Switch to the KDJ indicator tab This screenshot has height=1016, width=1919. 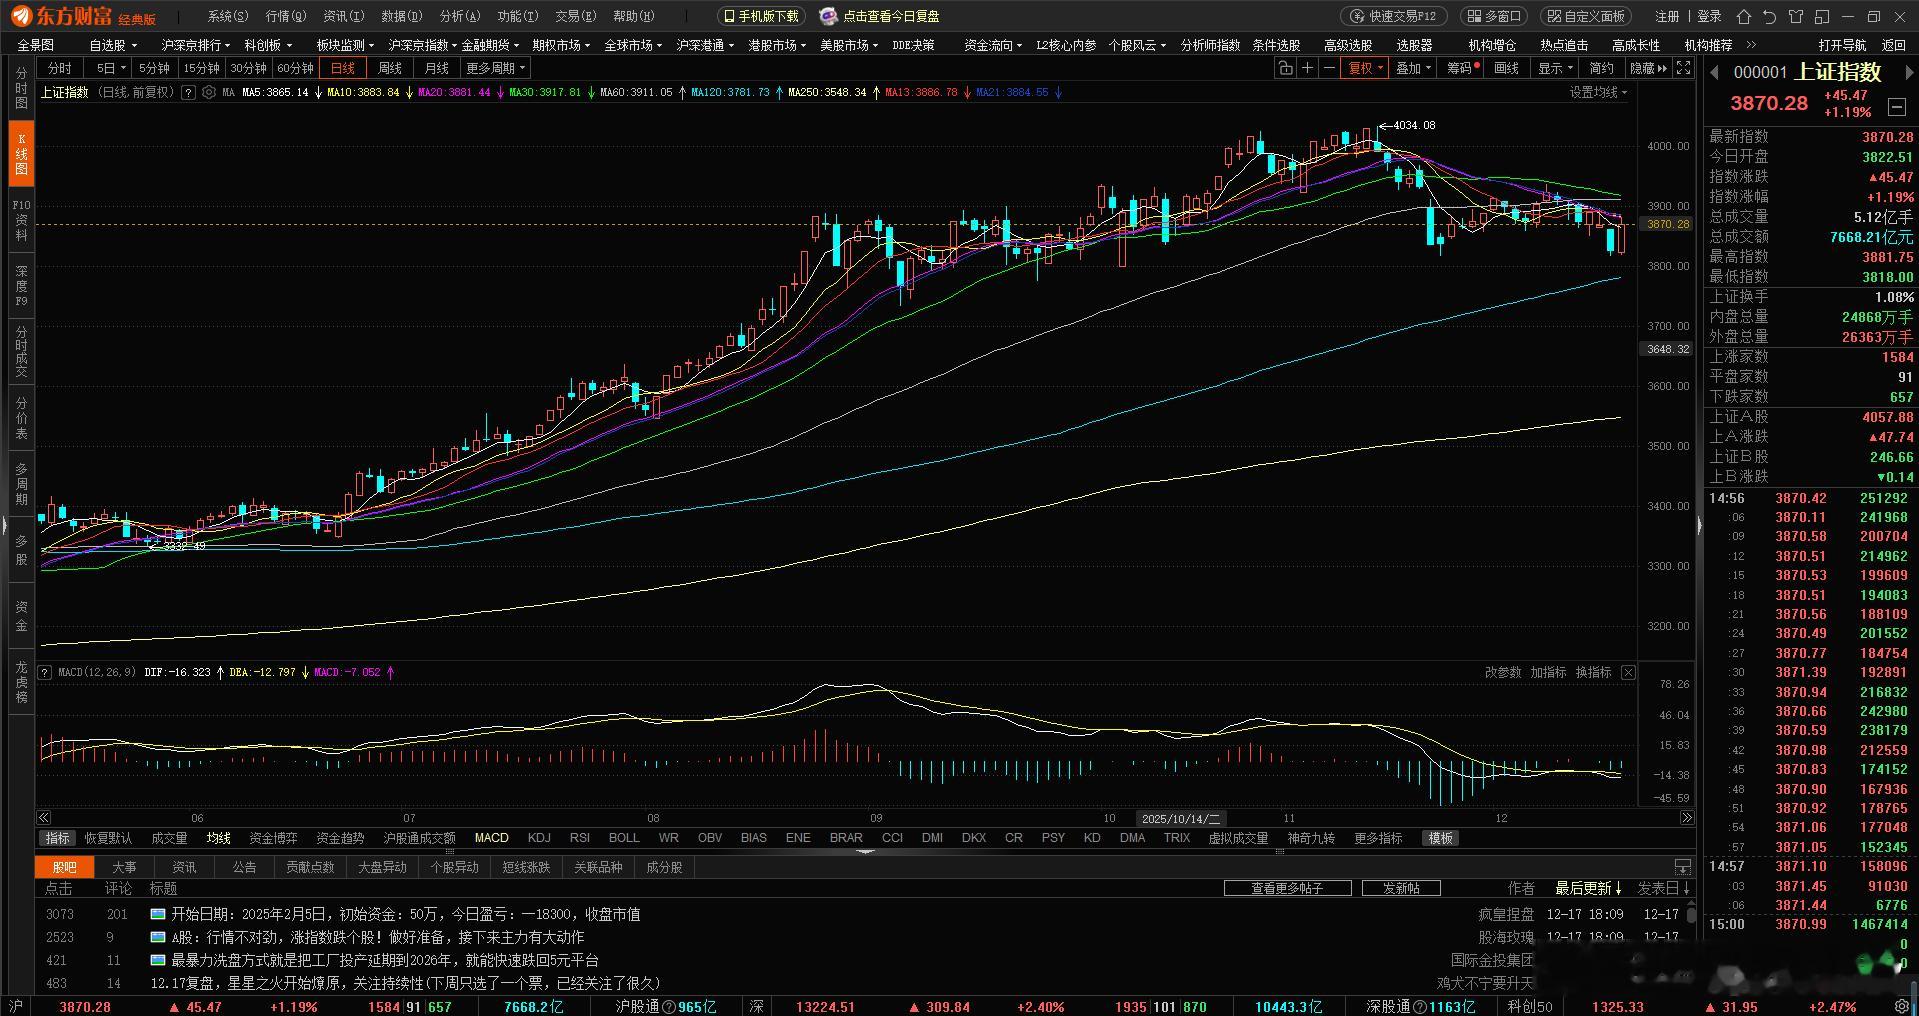pos(539,838)
